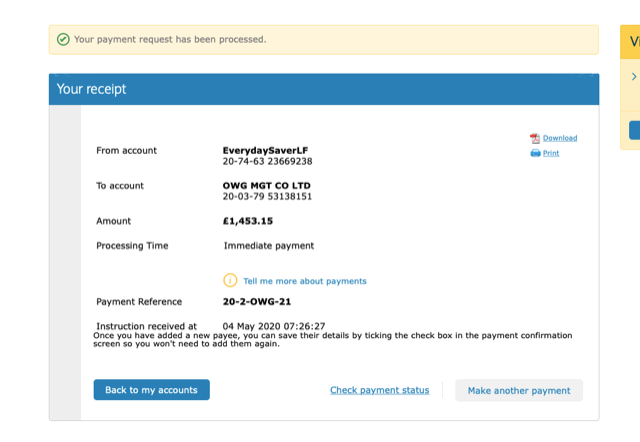Click the timestamp 04 May 2020 07:26:27
The height and width of the screenshot is (442, 640).
point(274,326)
